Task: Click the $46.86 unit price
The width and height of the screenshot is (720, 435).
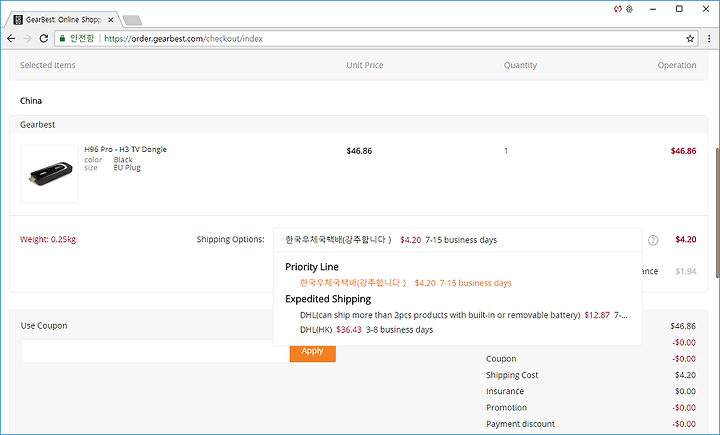Action: click(x=359, y=151)
